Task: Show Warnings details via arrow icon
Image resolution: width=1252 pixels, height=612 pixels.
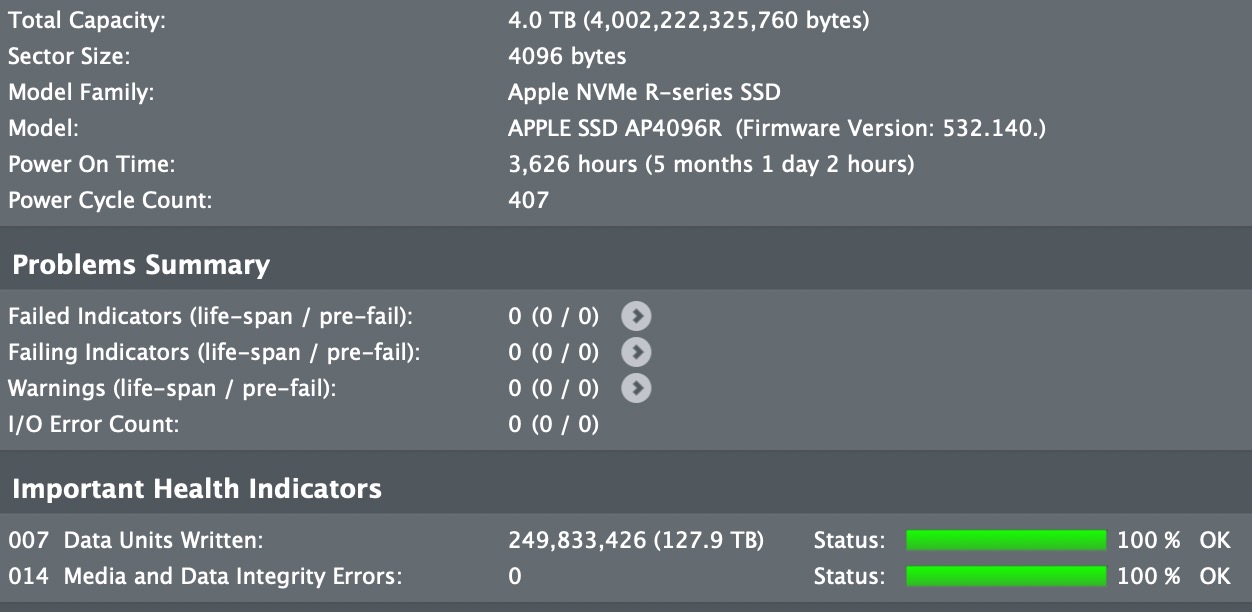Action: click(636, 388)
